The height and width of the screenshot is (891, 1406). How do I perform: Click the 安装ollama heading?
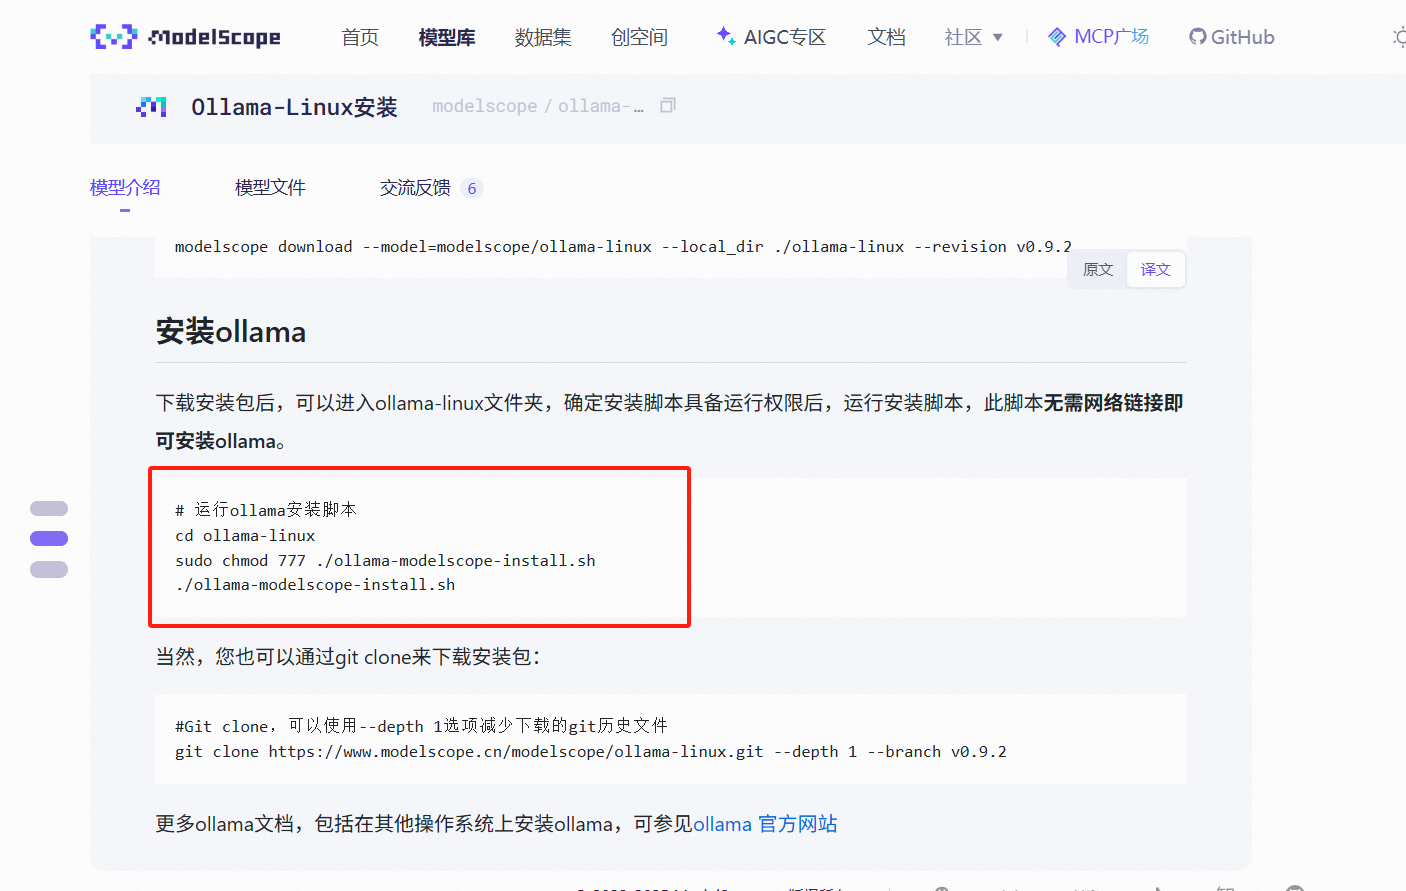click(231, 331)
